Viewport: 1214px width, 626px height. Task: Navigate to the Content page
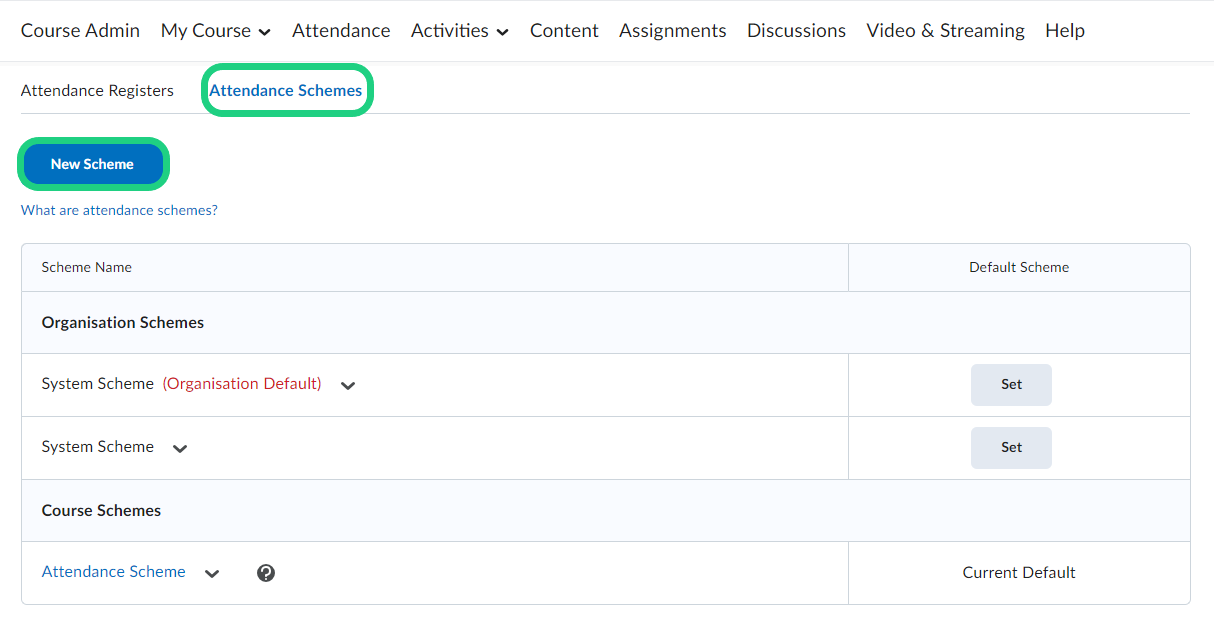tap(564, 31)
